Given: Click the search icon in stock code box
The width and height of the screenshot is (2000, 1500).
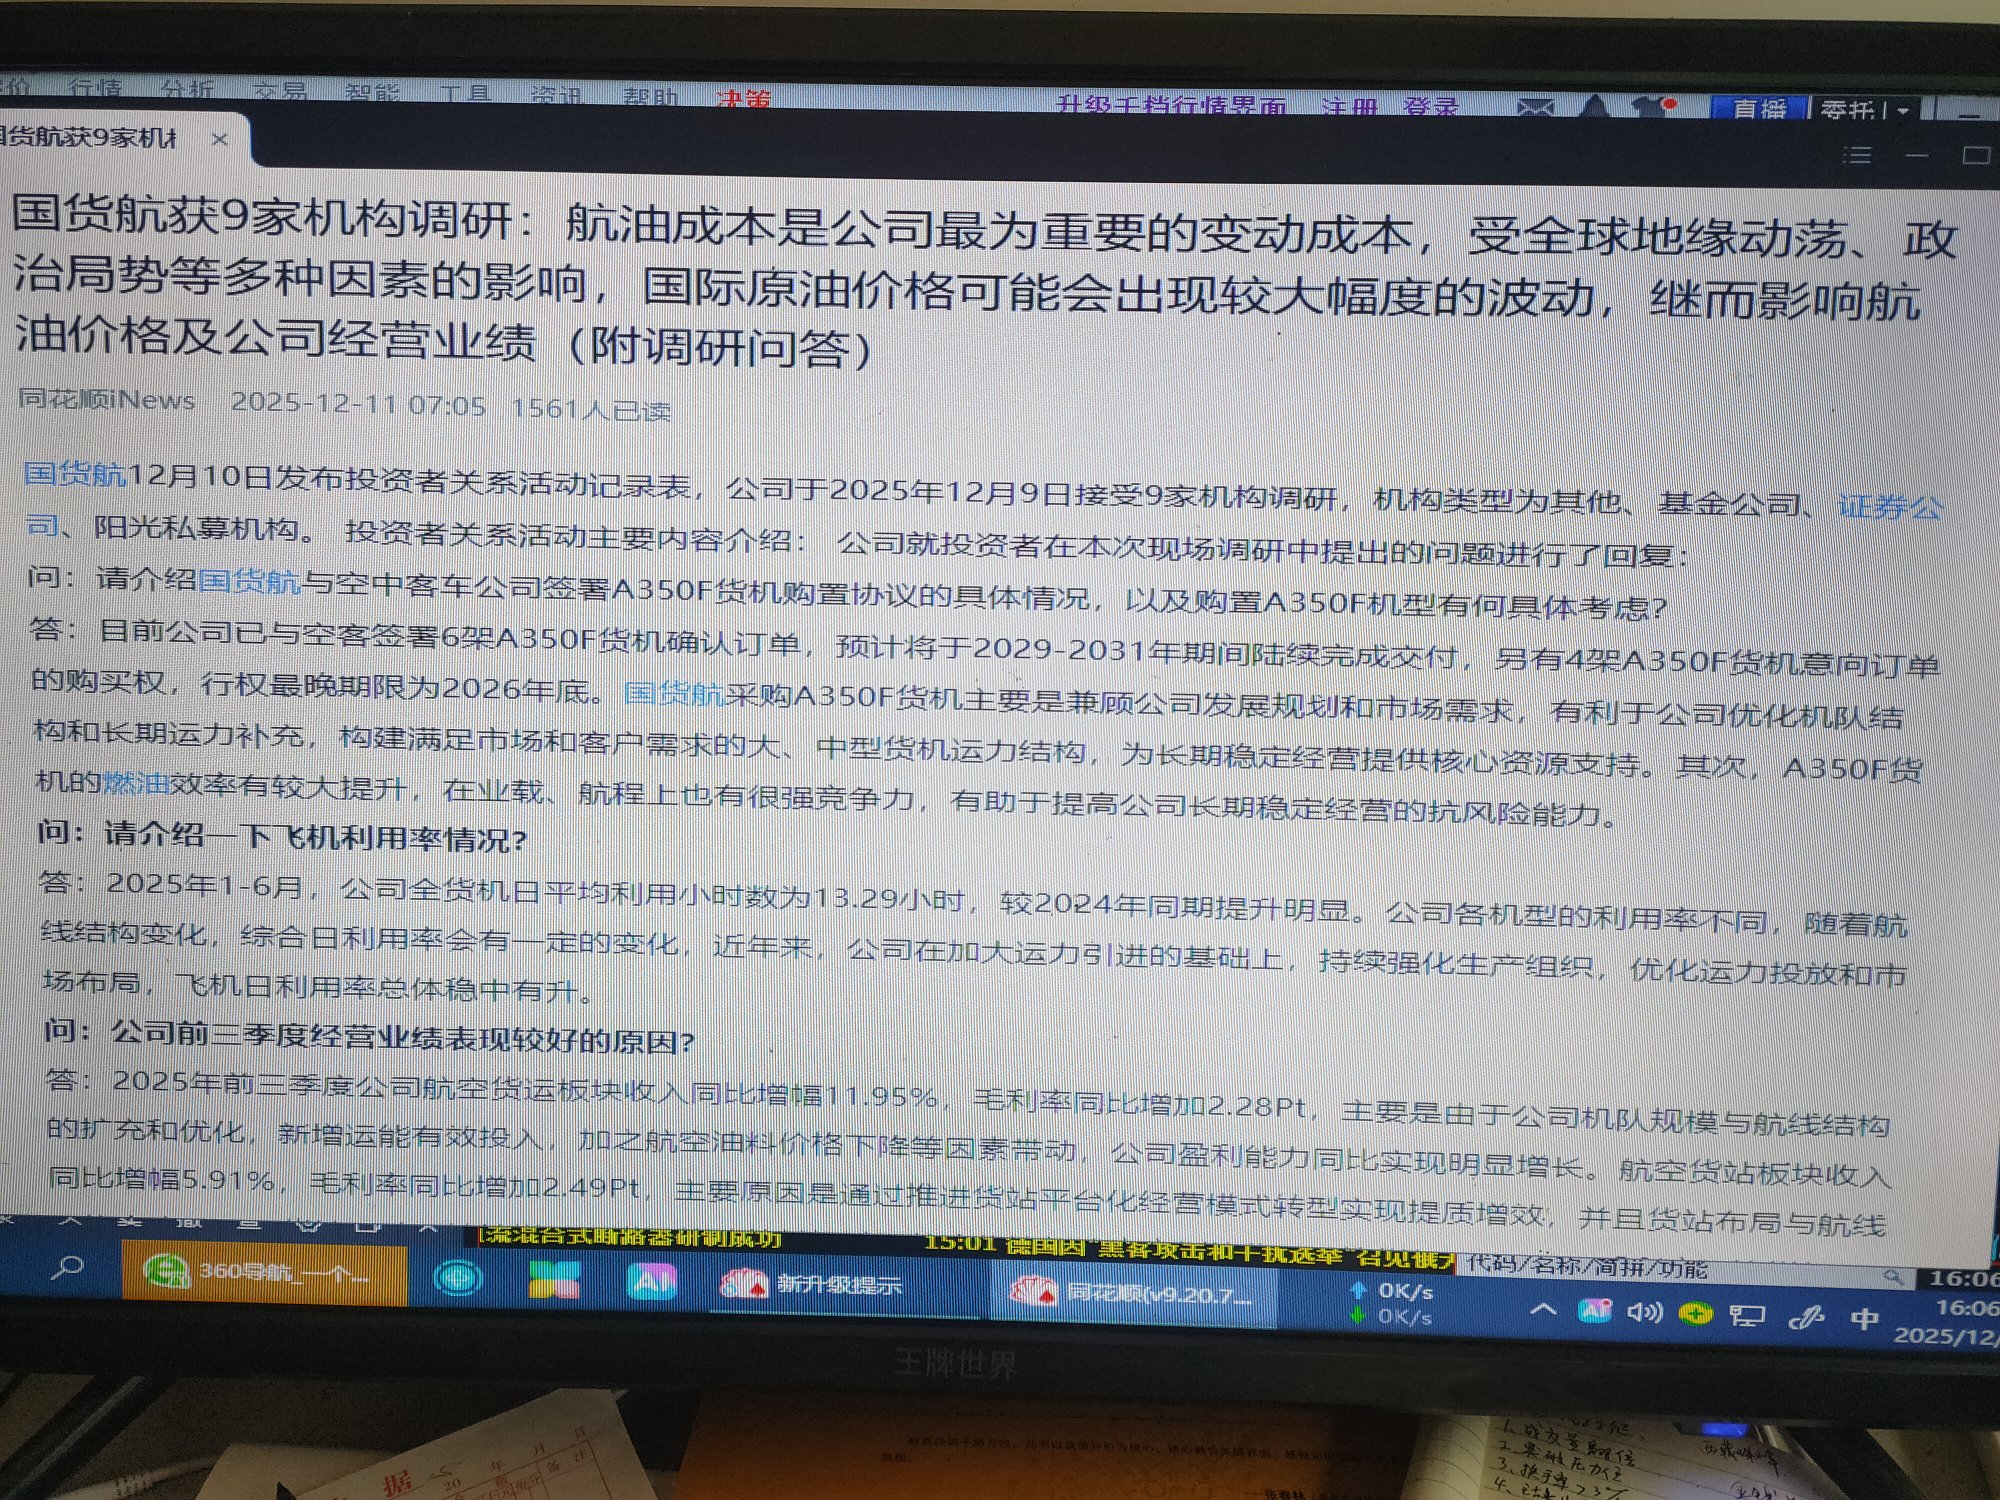Looking at the screenshot, I should (x=1892, y=1276).
